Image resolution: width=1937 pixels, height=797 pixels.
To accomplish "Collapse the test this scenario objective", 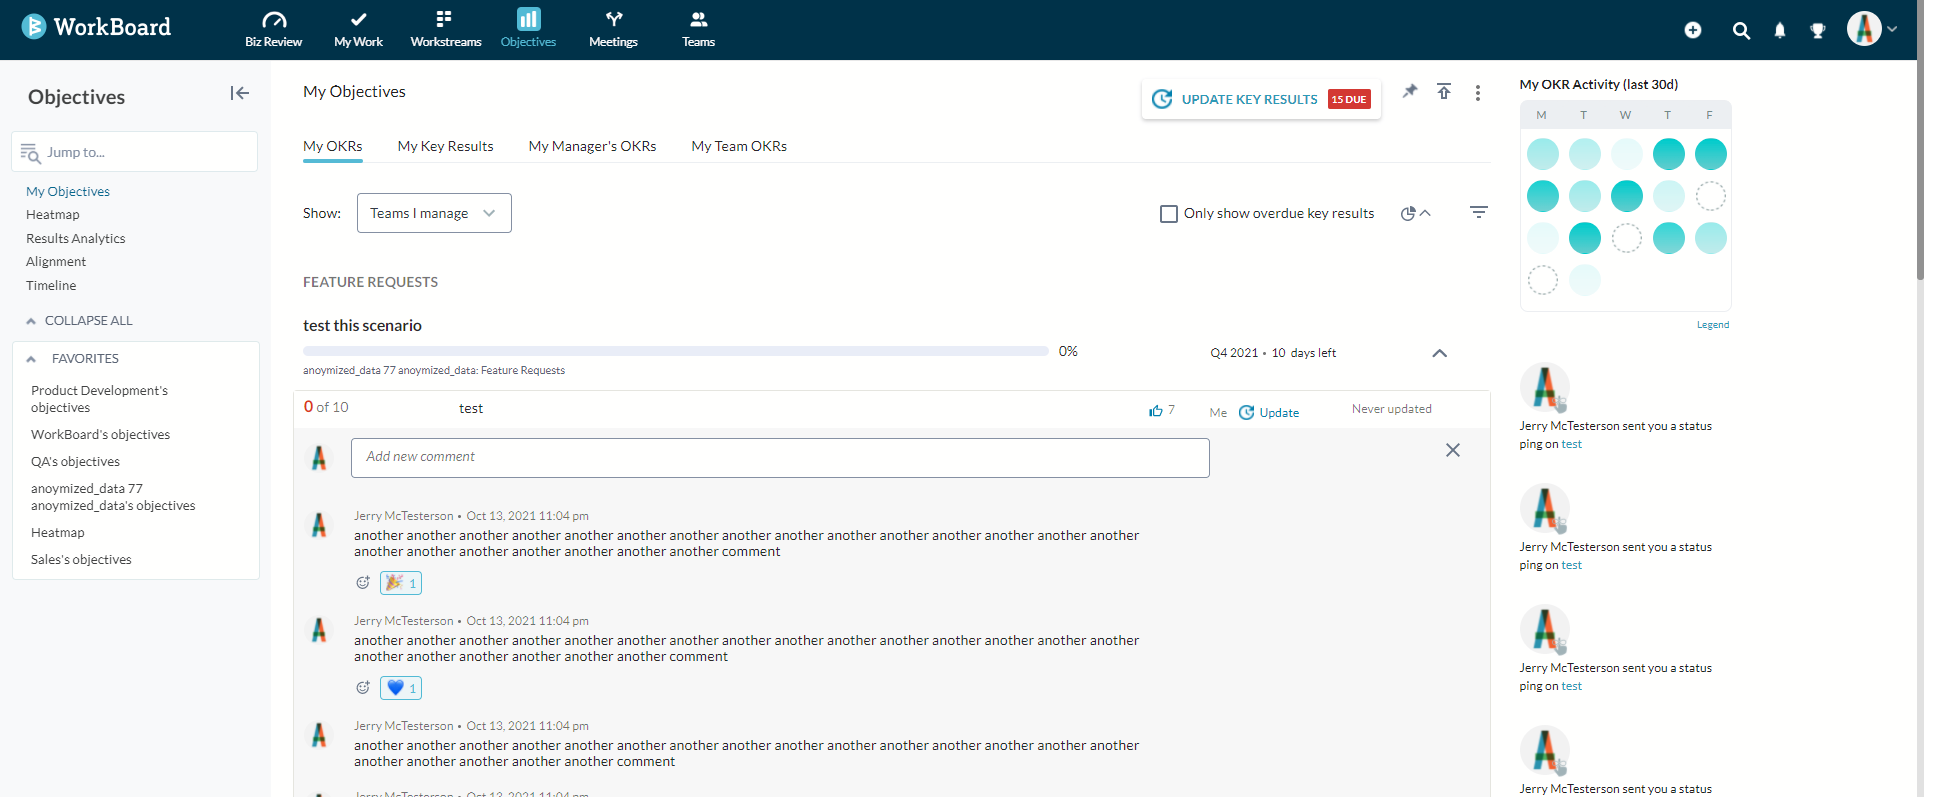I will pyautogui.click(x=1439, y=353).
